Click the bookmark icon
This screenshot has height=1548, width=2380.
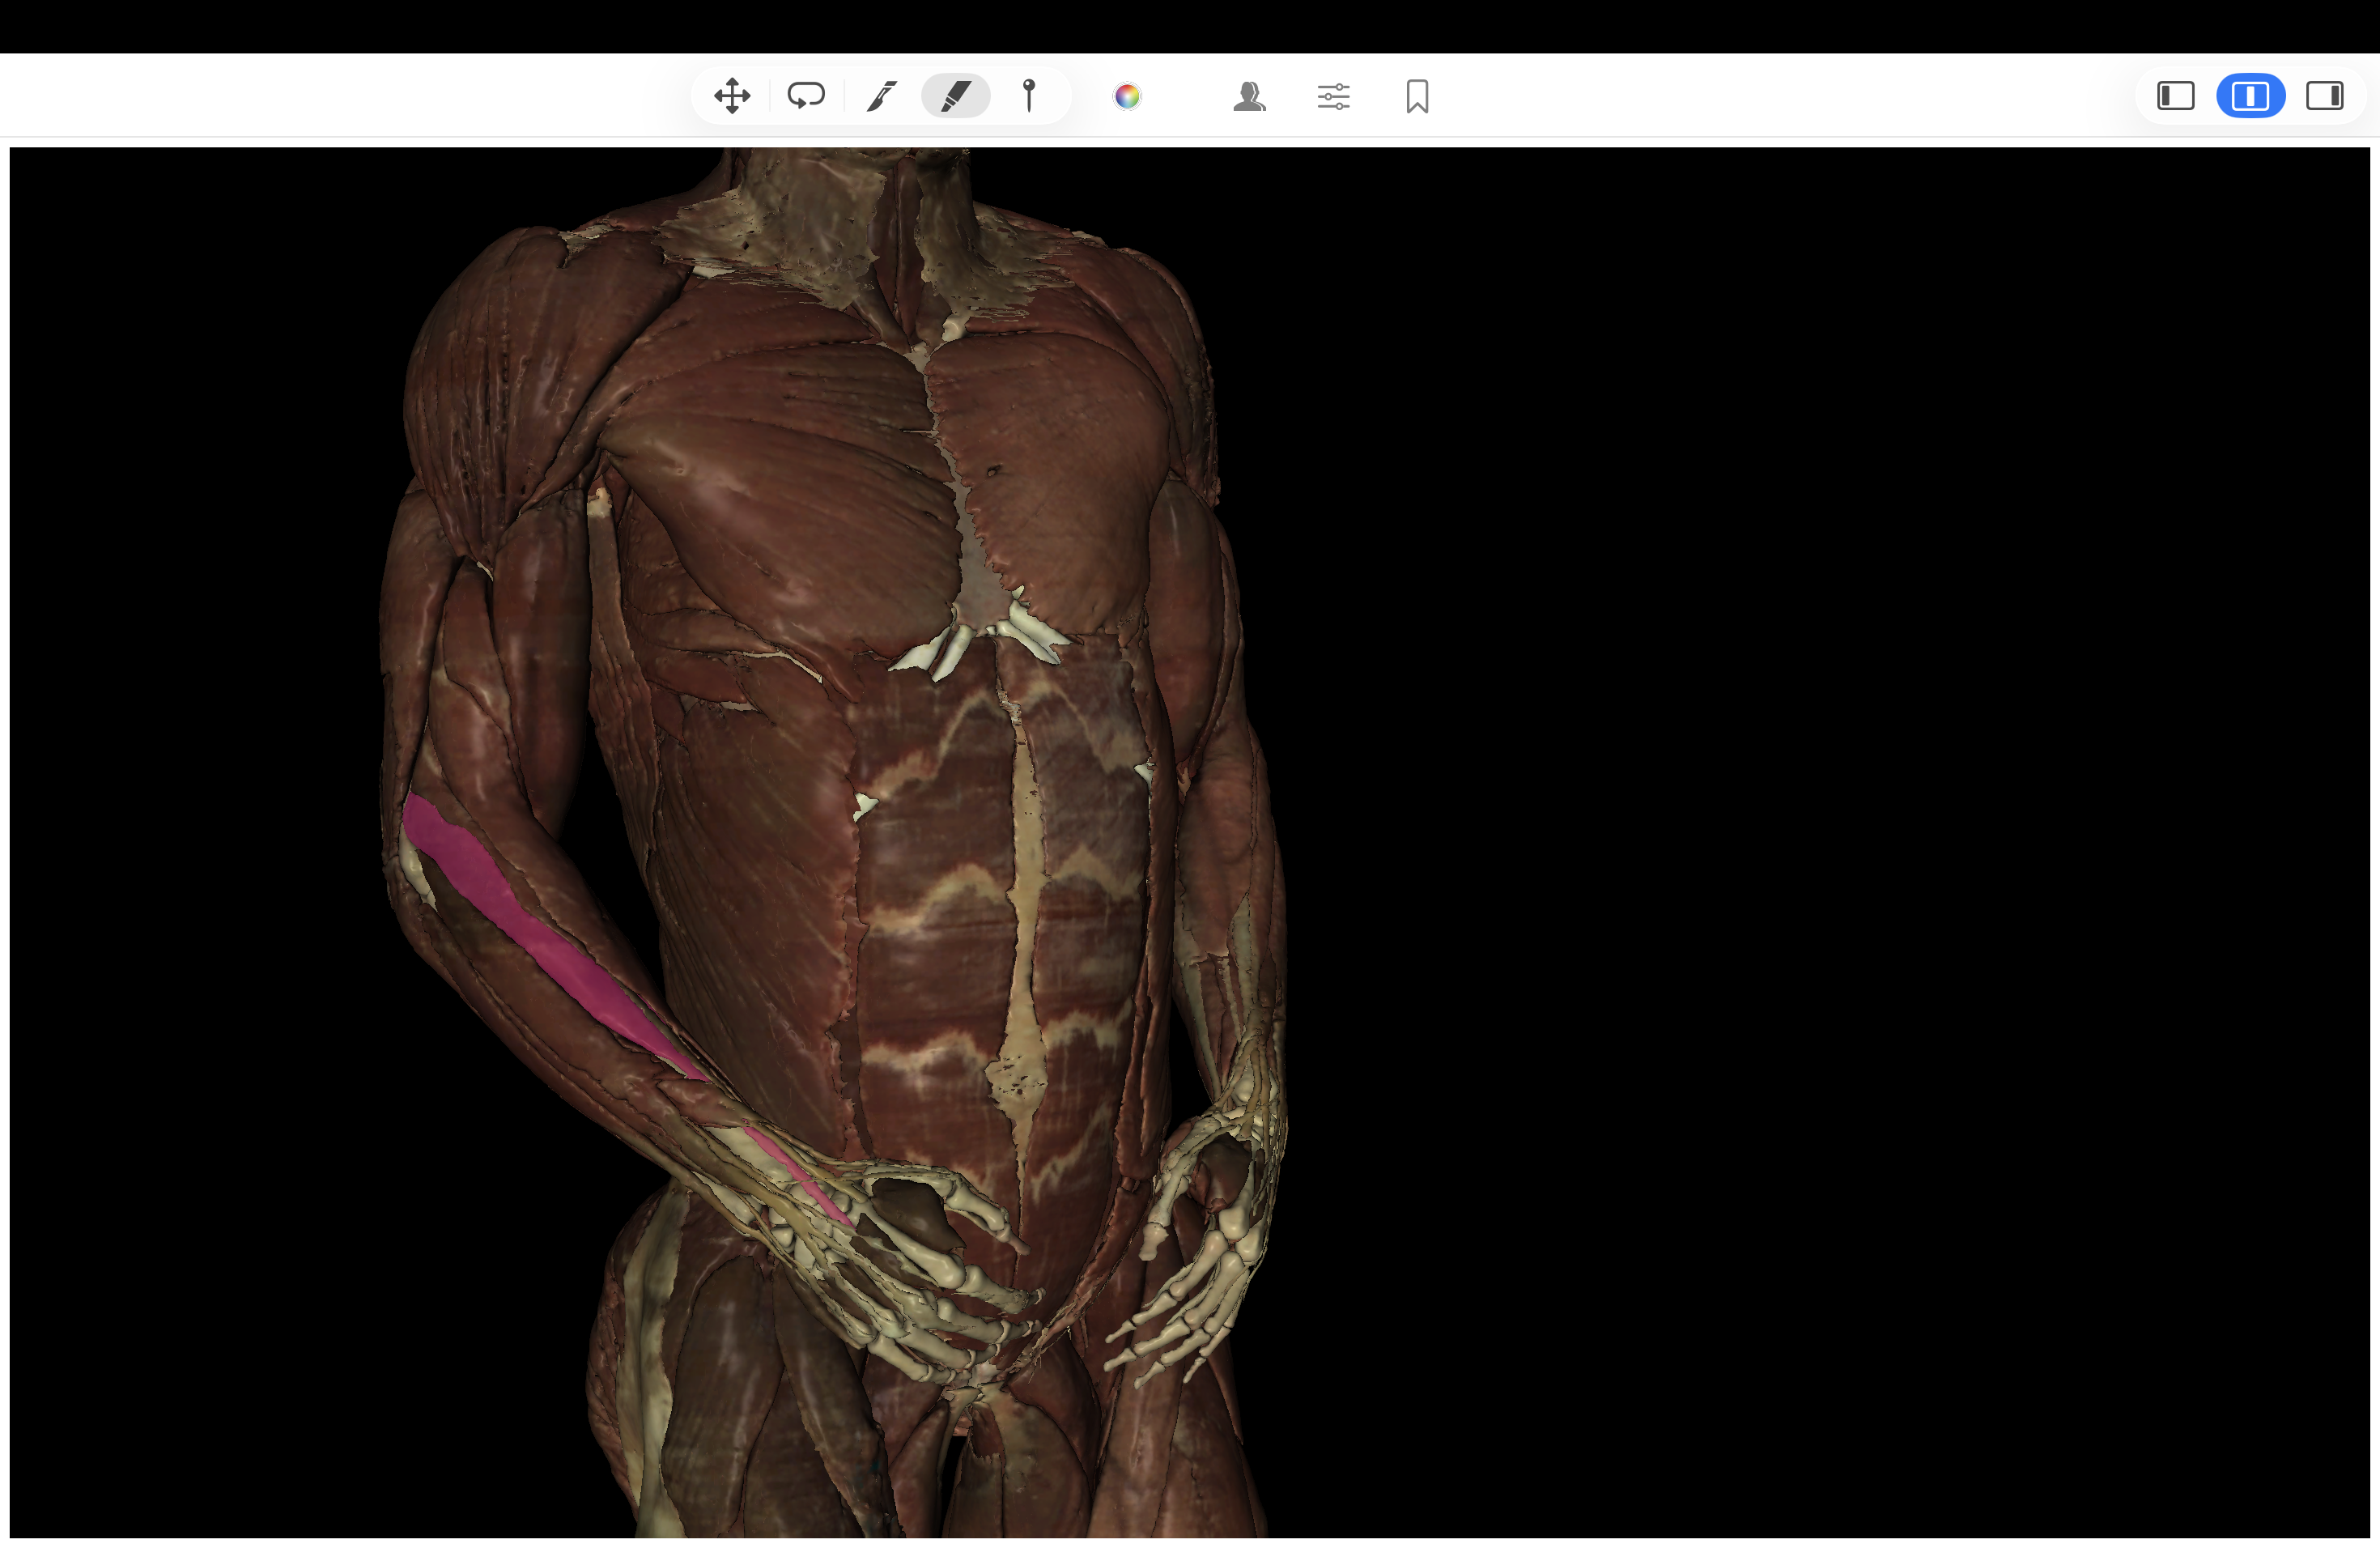1417,96
